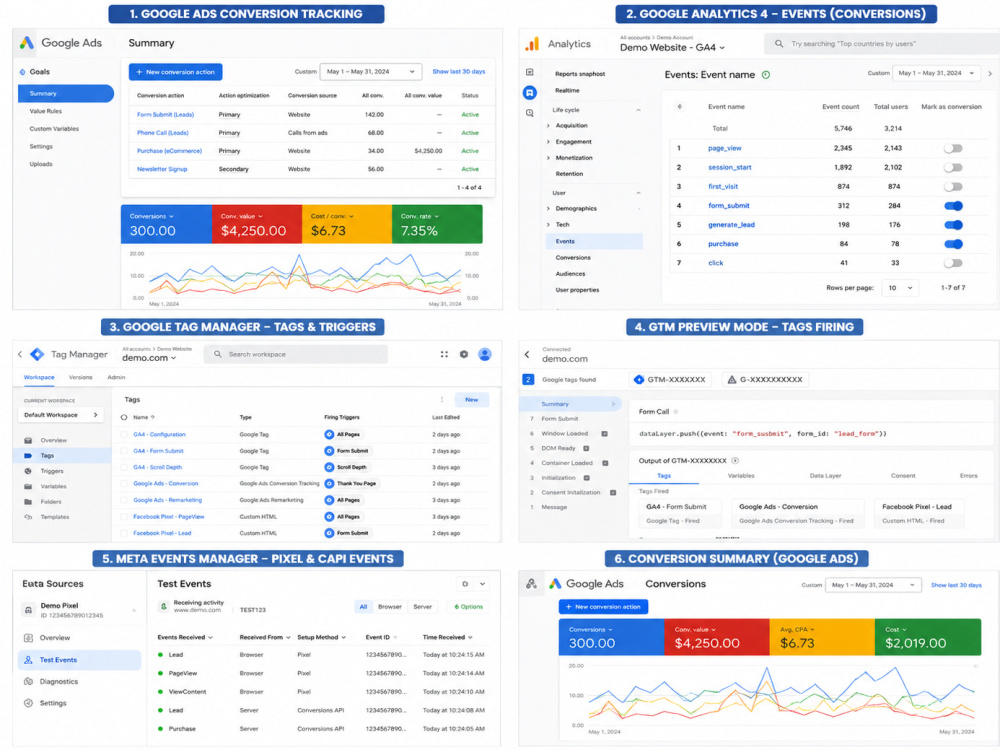Click the Diagnostics icon in Meta sidebar

pyautogui.click(x=28, y=682)
